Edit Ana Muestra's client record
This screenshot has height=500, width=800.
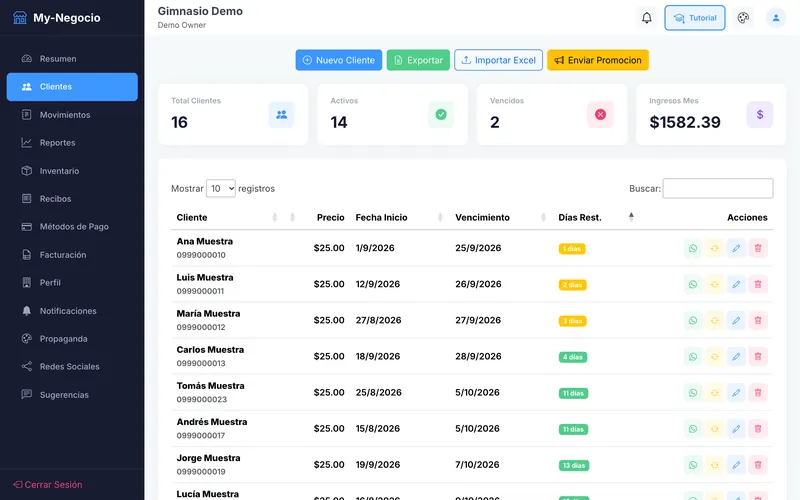coord(736,248)
